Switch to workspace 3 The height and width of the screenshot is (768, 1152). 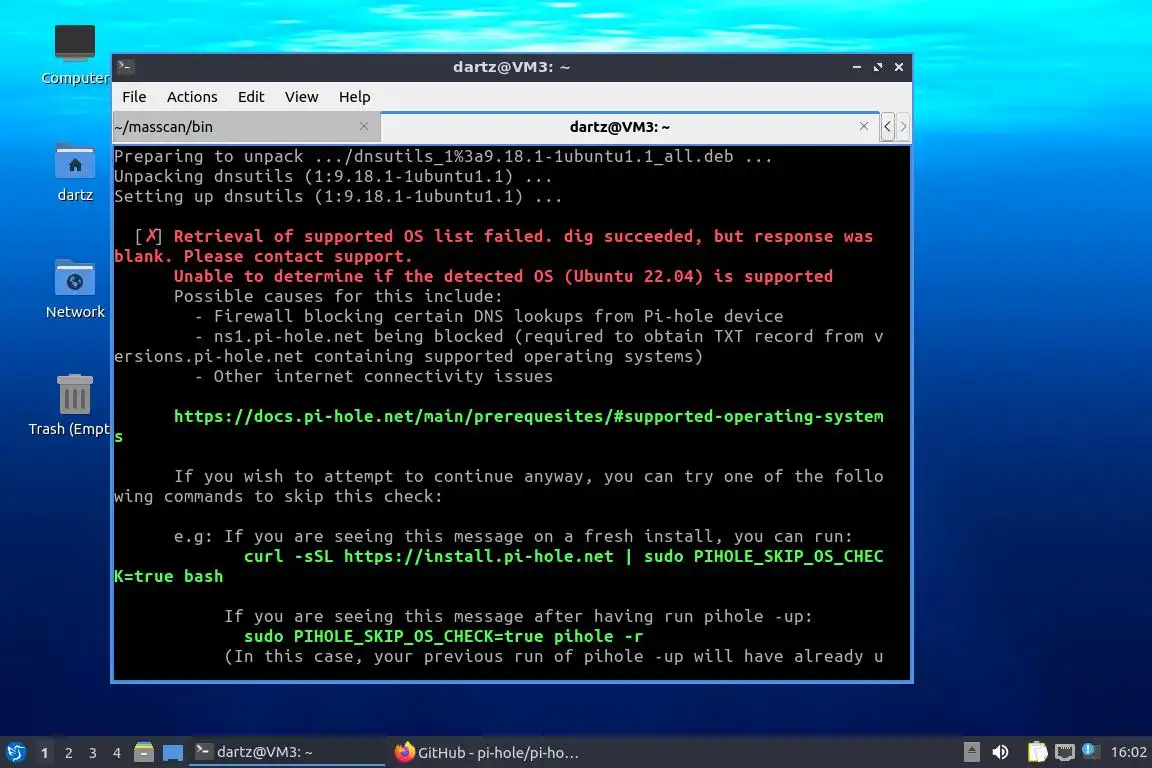pos(93,753)
